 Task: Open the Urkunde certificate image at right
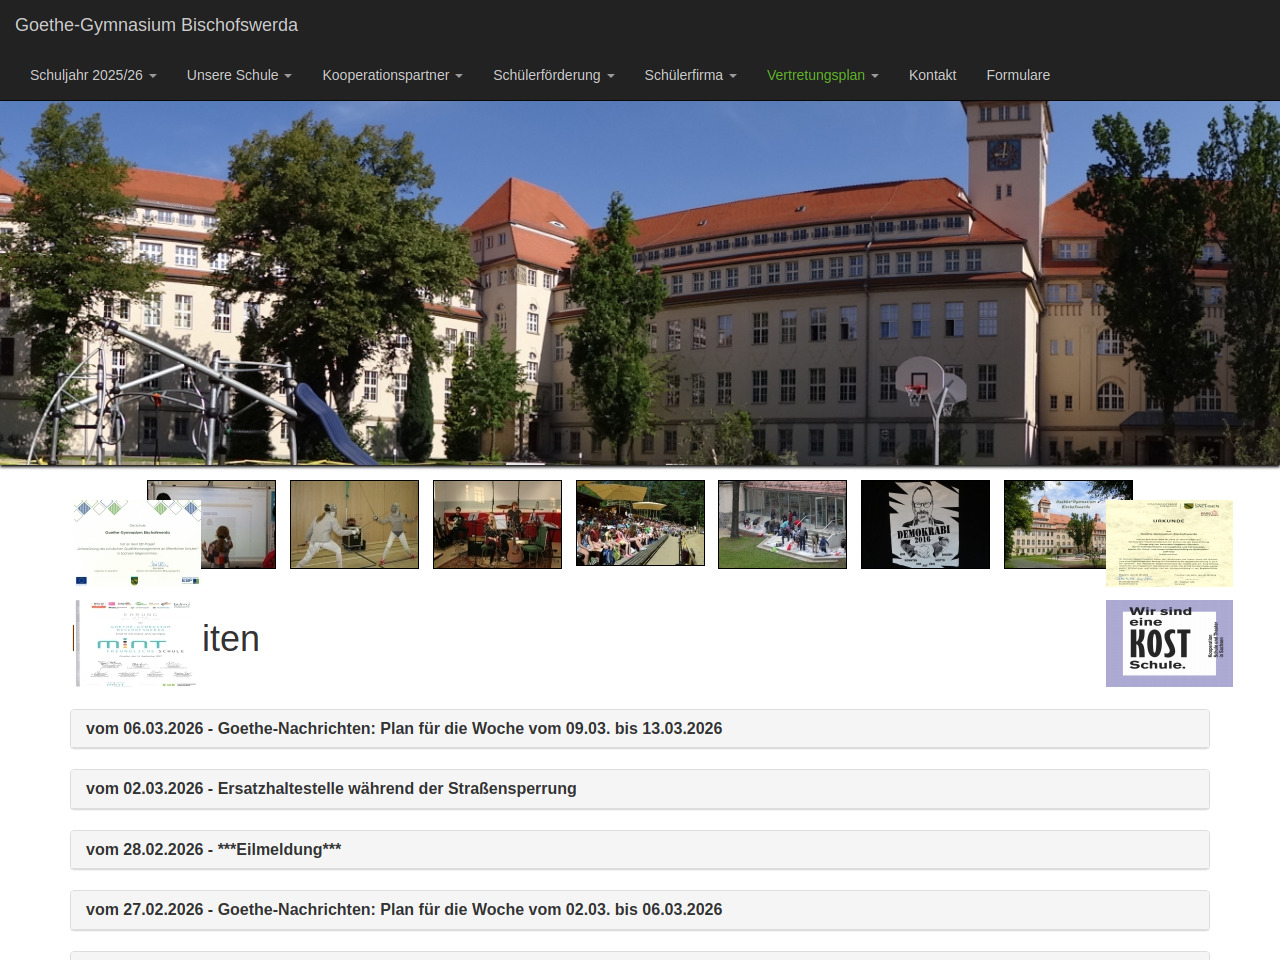1169,543
